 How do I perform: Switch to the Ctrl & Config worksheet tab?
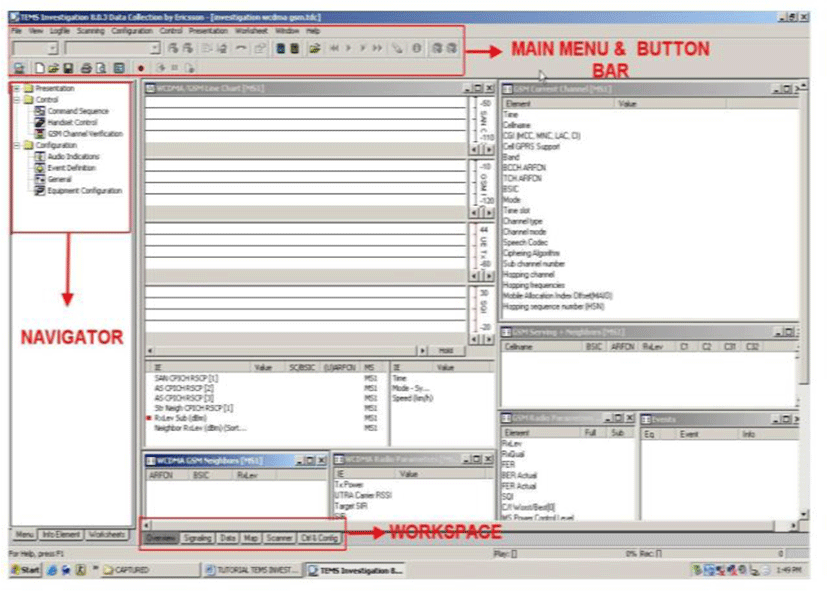pyautogui.click(x=320, y=538)
